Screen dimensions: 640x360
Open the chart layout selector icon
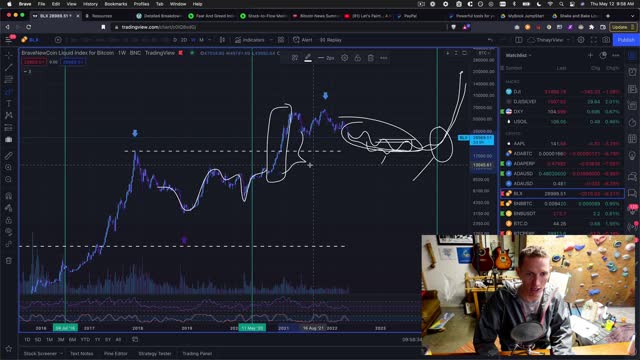coord(518,40)
